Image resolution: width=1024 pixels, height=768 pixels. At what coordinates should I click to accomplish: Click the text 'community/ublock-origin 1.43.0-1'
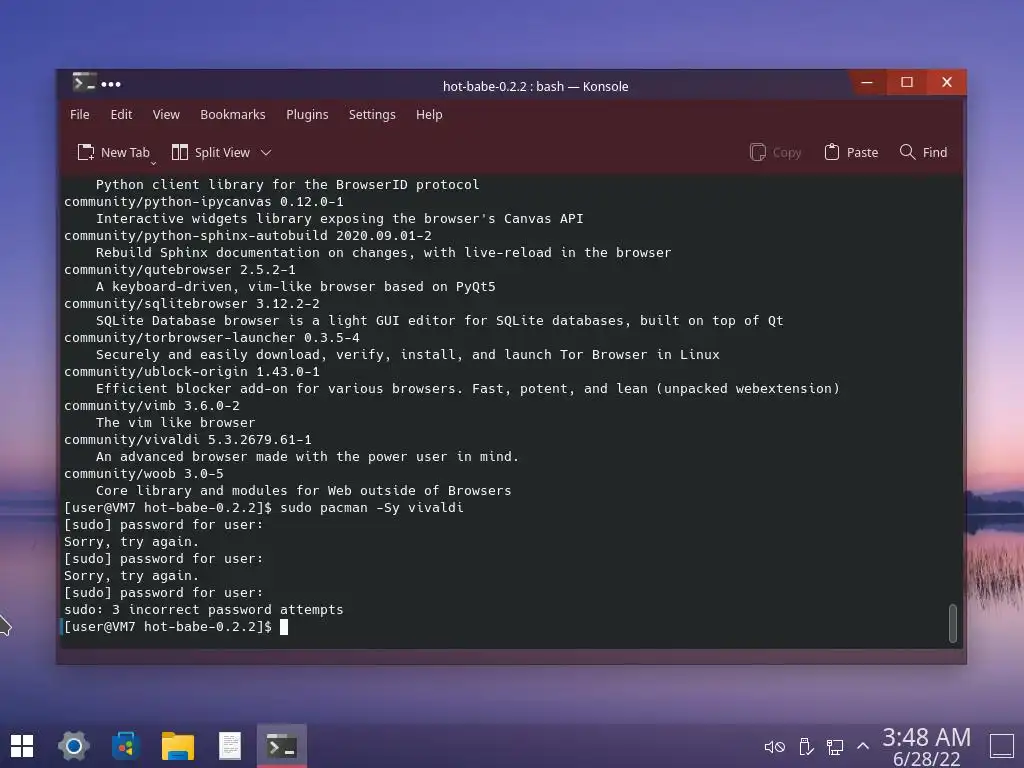click(192, 372)
